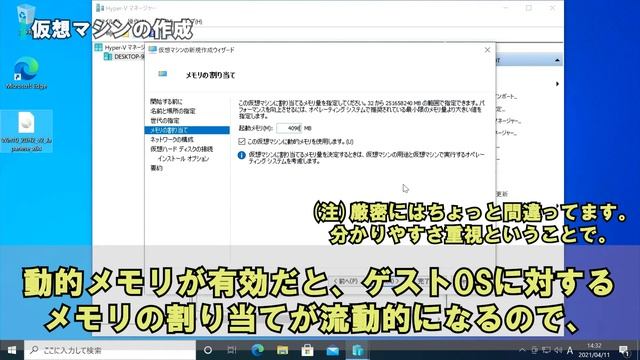Select the 仮想ハード ディスクの接続 wizard step
This screenshot has height=360, width=640.
click(181, 149)
